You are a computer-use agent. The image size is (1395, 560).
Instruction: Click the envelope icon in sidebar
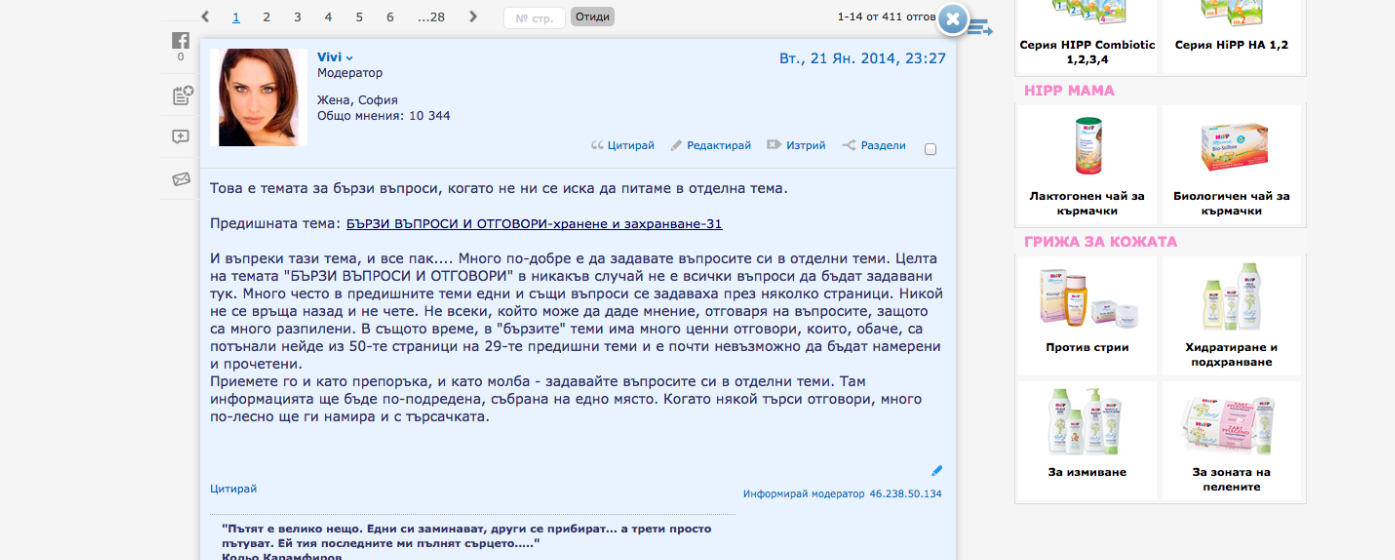pyautogui.click(x=181, y=179)
